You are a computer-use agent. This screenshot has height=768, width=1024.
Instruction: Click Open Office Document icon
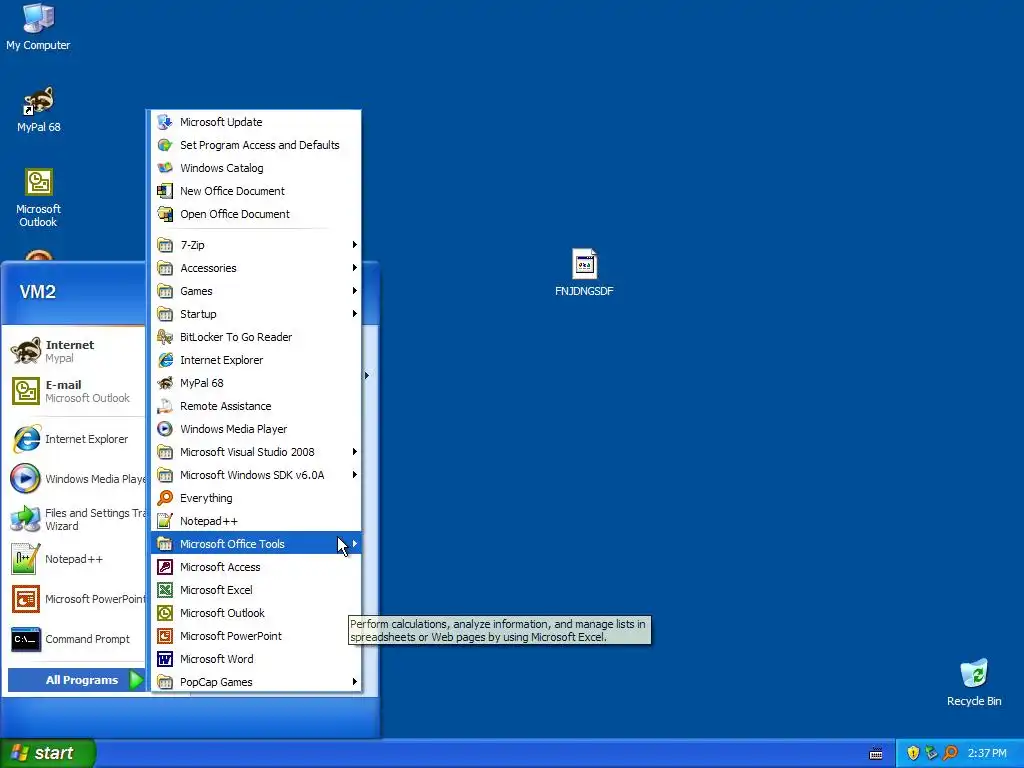coord(165,214)
